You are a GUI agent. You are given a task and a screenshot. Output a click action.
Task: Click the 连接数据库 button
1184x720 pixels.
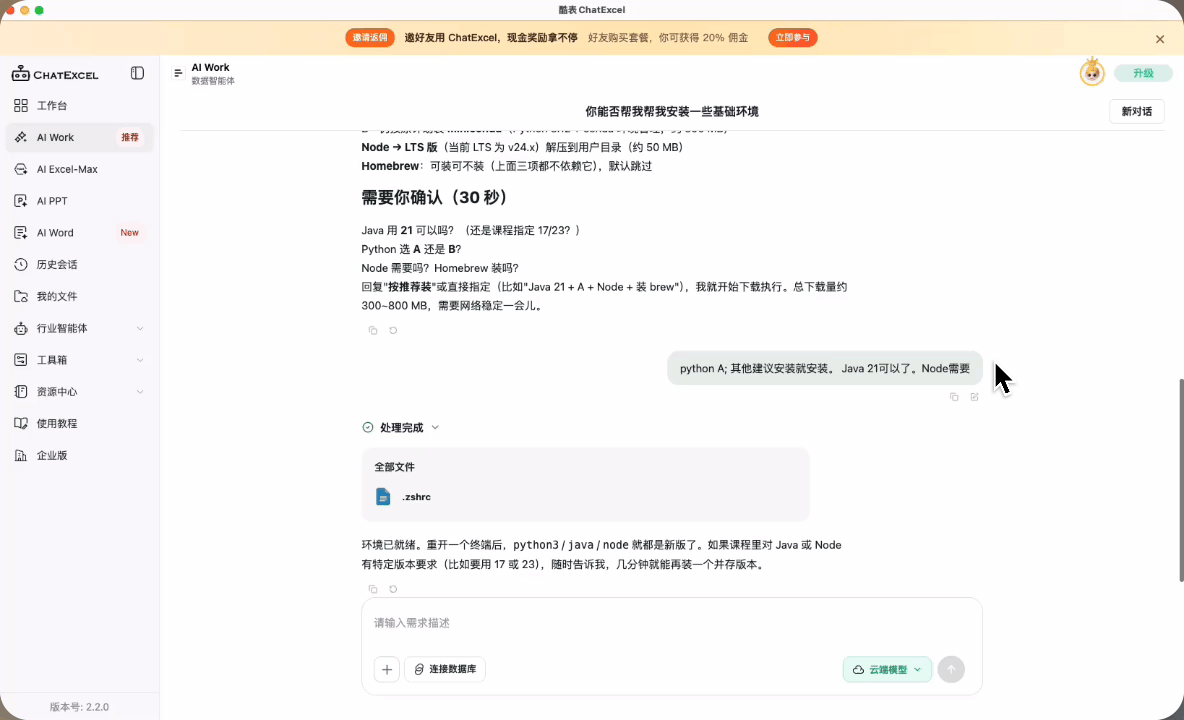(x=446, y=669)
